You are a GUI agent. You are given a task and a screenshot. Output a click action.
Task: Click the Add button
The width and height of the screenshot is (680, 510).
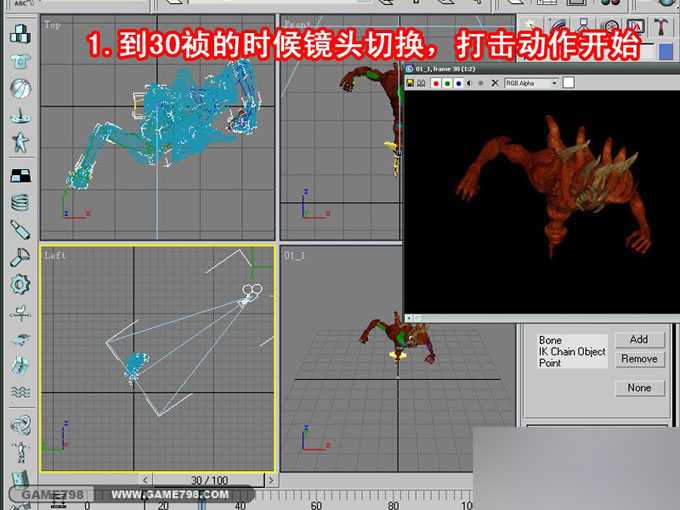coord(639,340)
